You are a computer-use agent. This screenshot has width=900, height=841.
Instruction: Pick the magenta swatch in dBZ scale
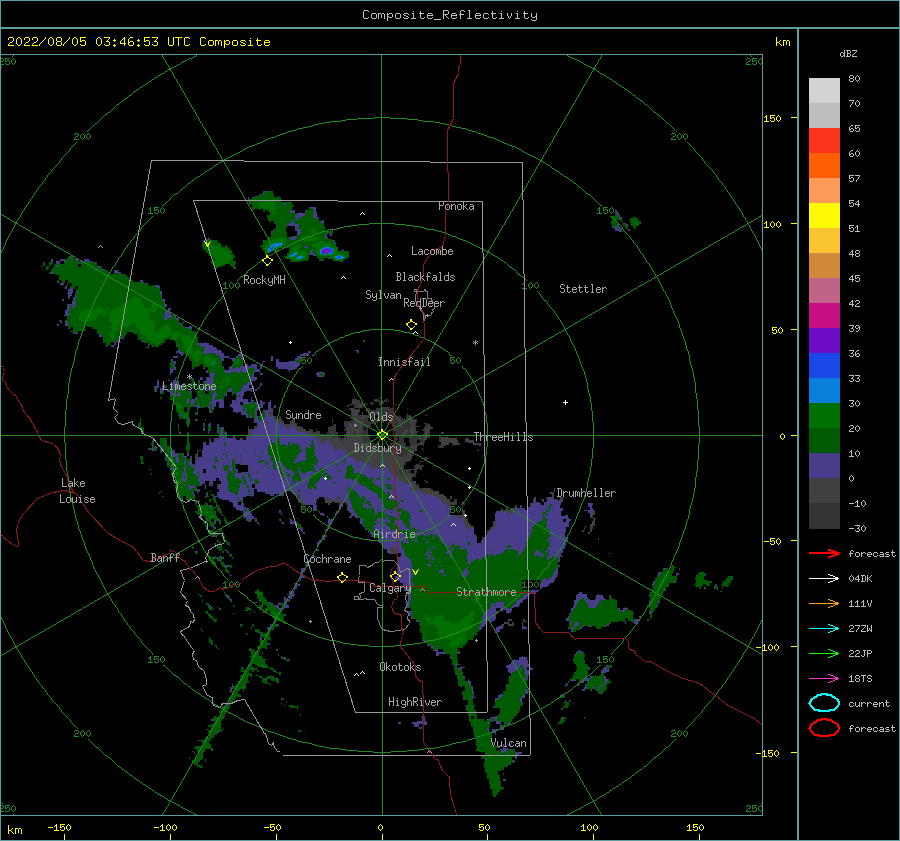824,315
